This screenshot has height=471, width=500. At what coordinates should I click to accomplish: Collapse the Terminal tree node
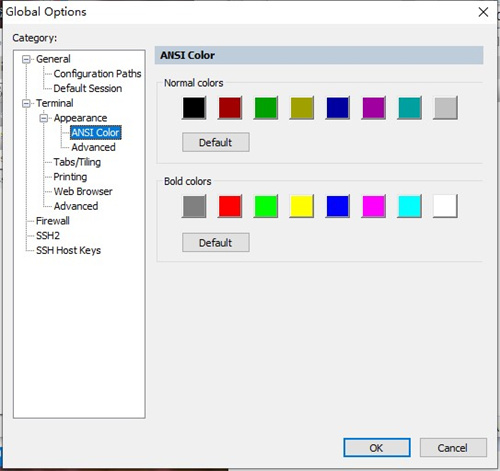(x=26, y=103)
